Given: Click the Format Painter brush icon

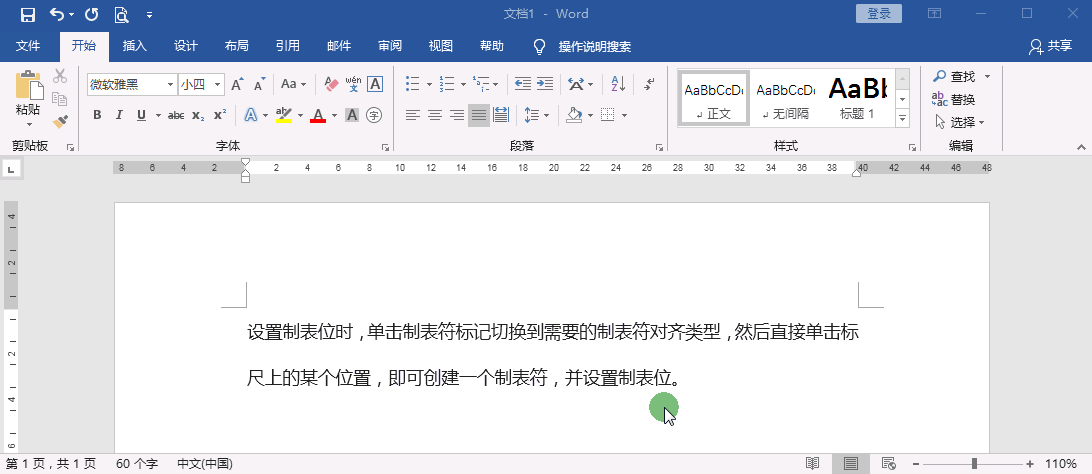Looking at the screenshot, I should pos(60,121).
